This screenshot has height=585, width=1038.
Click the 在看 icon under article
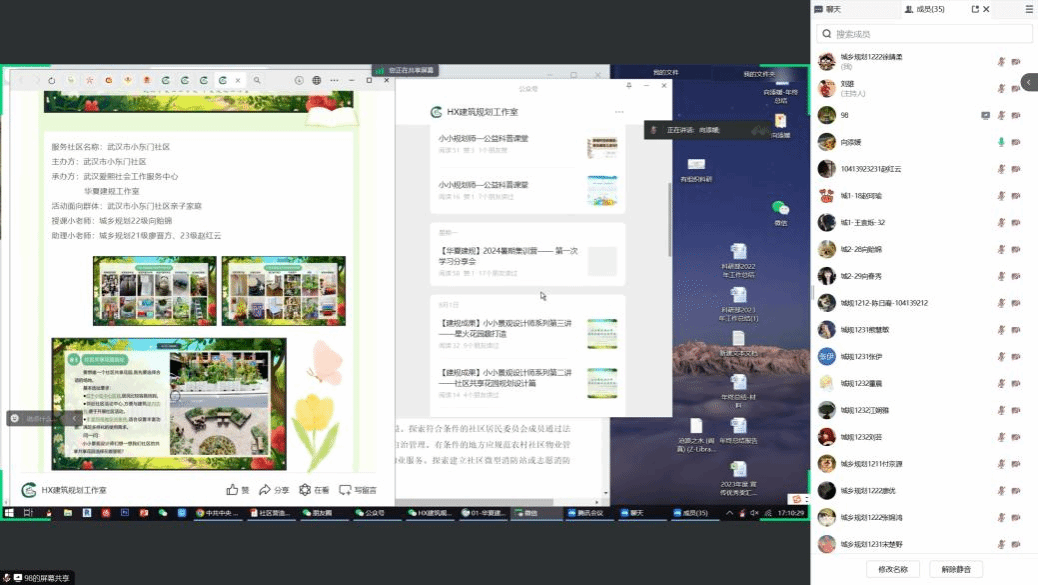[x=313, y=490]
